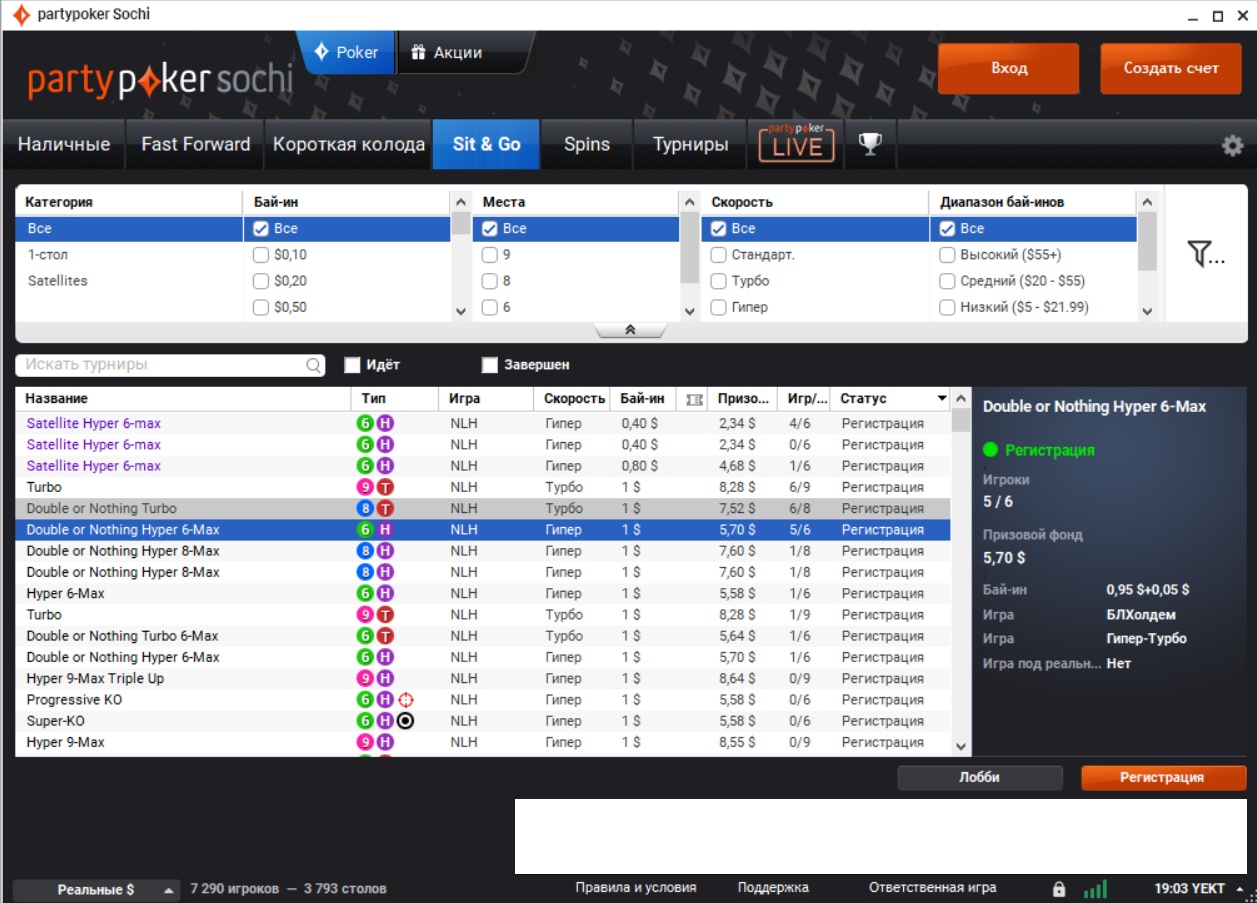Check the Средний ($20 - $55) range

[x=947, y=281]
